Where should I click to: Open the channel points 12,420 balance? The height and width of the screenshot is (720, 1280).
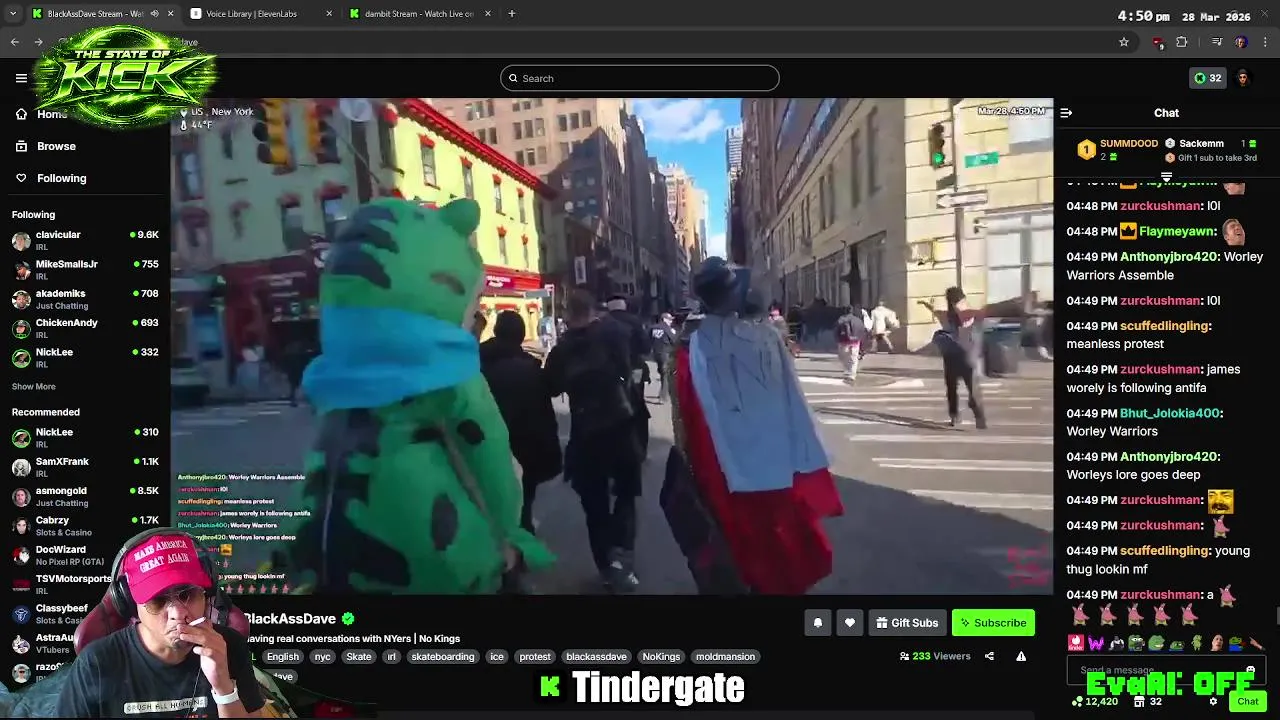[1094, 702]
